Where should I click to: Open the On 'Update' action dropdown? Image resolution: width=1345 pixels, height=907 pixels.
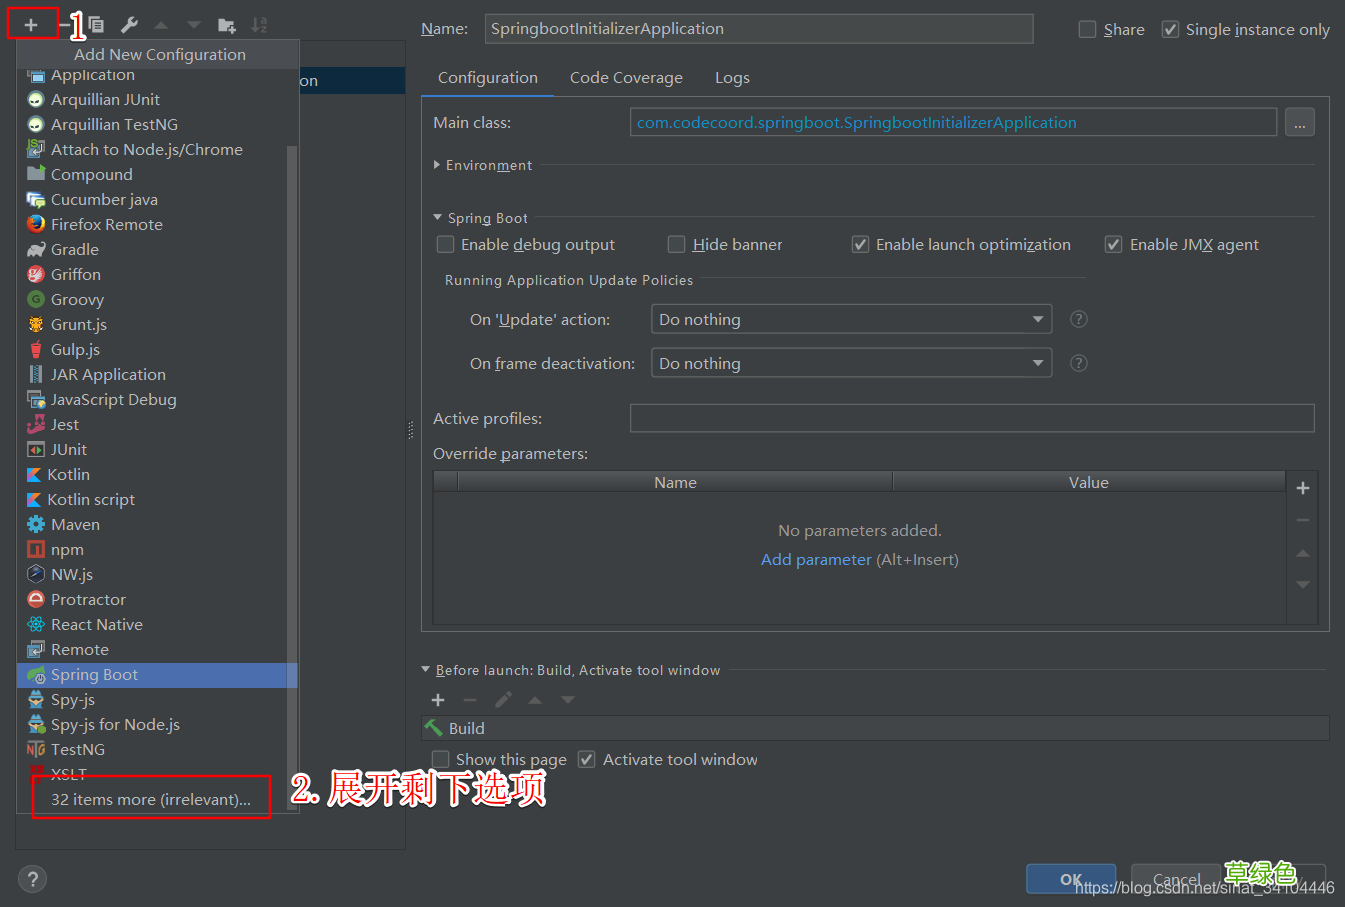tap(851, 318)
